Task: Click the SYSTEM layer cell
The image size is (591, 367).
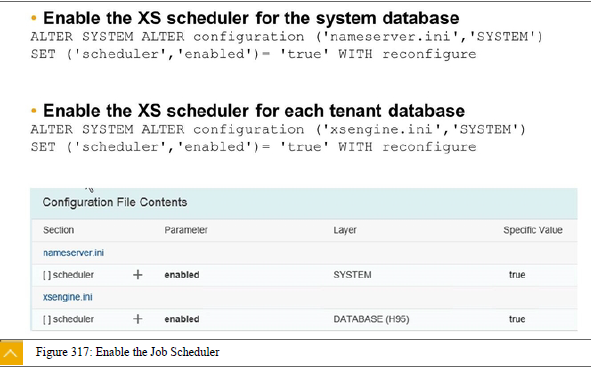Action: click(x=352, y=275)
